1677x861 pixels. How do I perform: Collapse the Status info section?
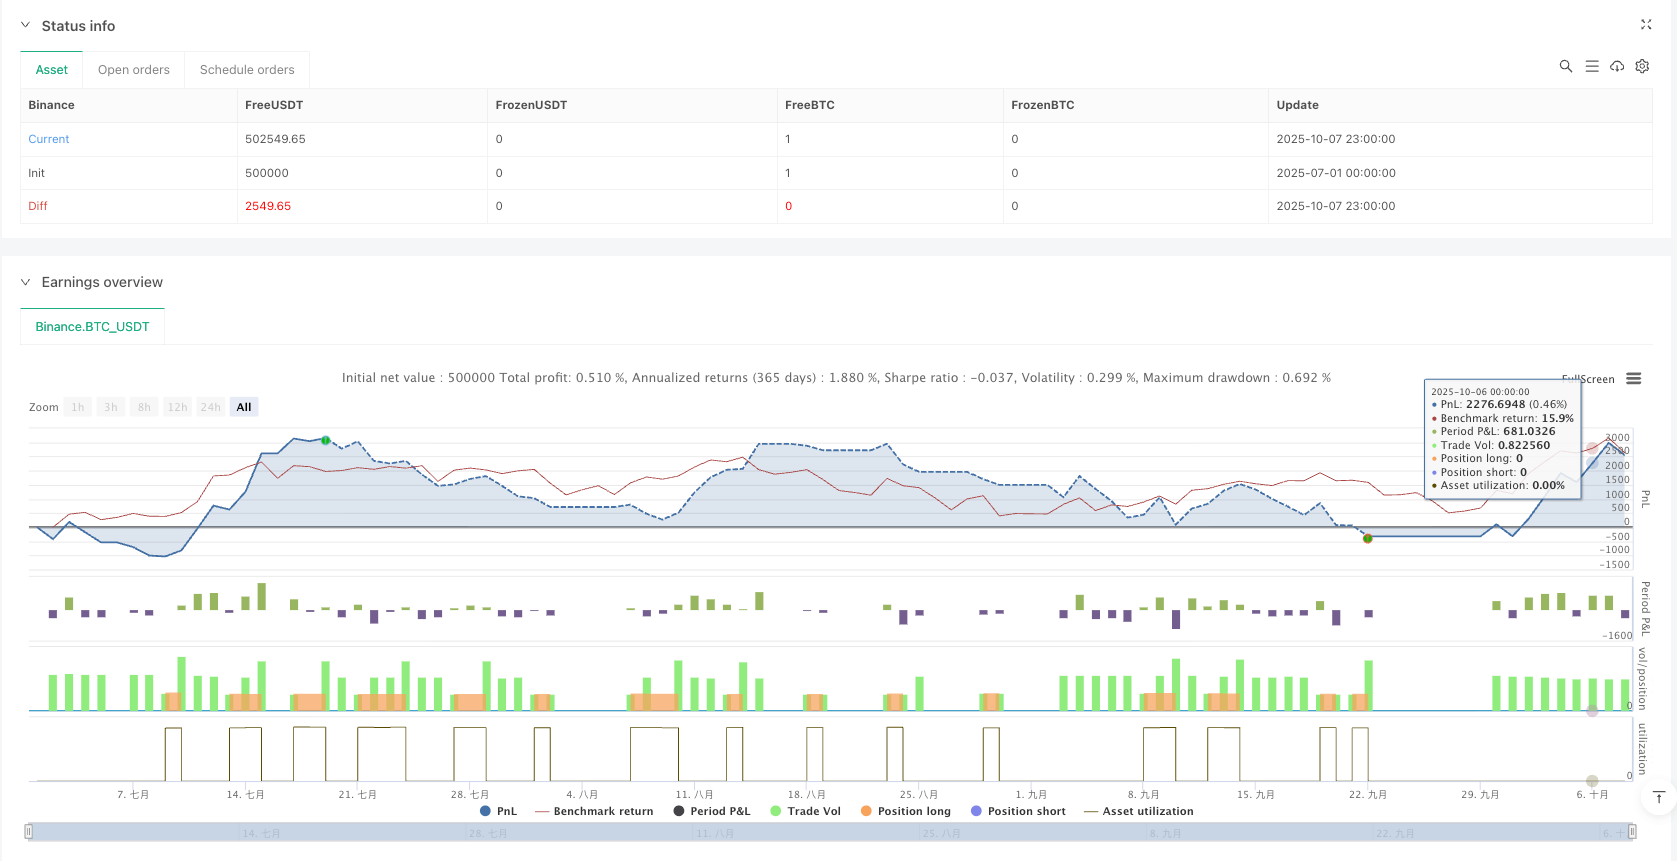(x=26, y=26)
